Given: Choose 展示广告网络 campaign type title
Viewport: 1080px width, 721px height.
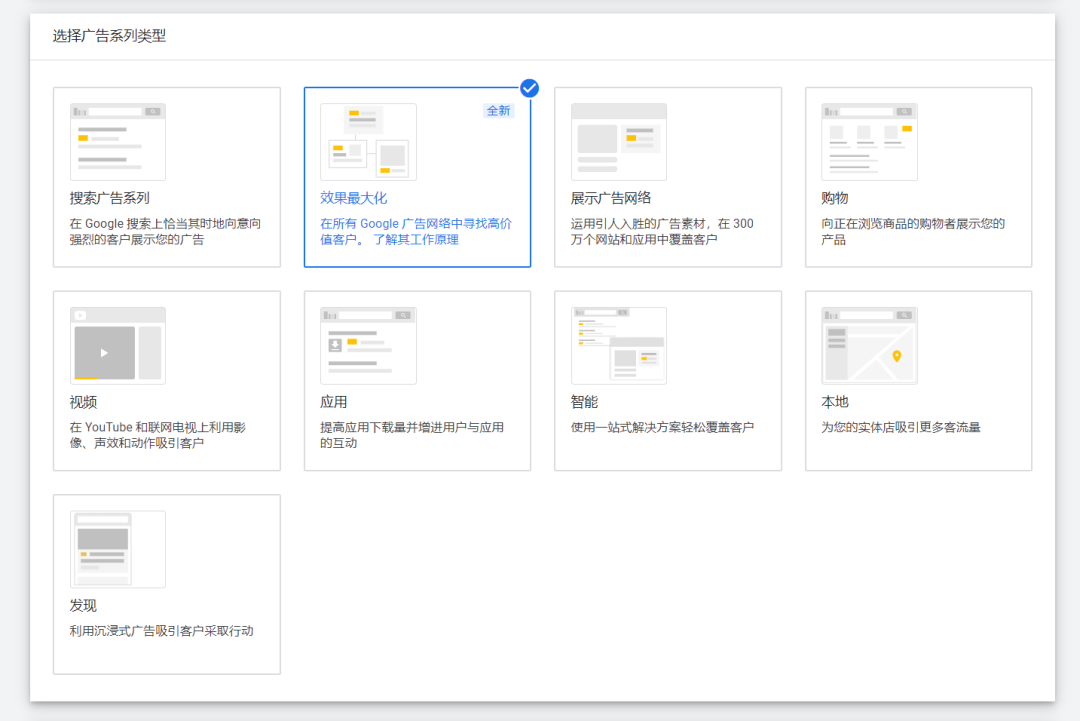Looking at the screenshot, I should (611, 198).
